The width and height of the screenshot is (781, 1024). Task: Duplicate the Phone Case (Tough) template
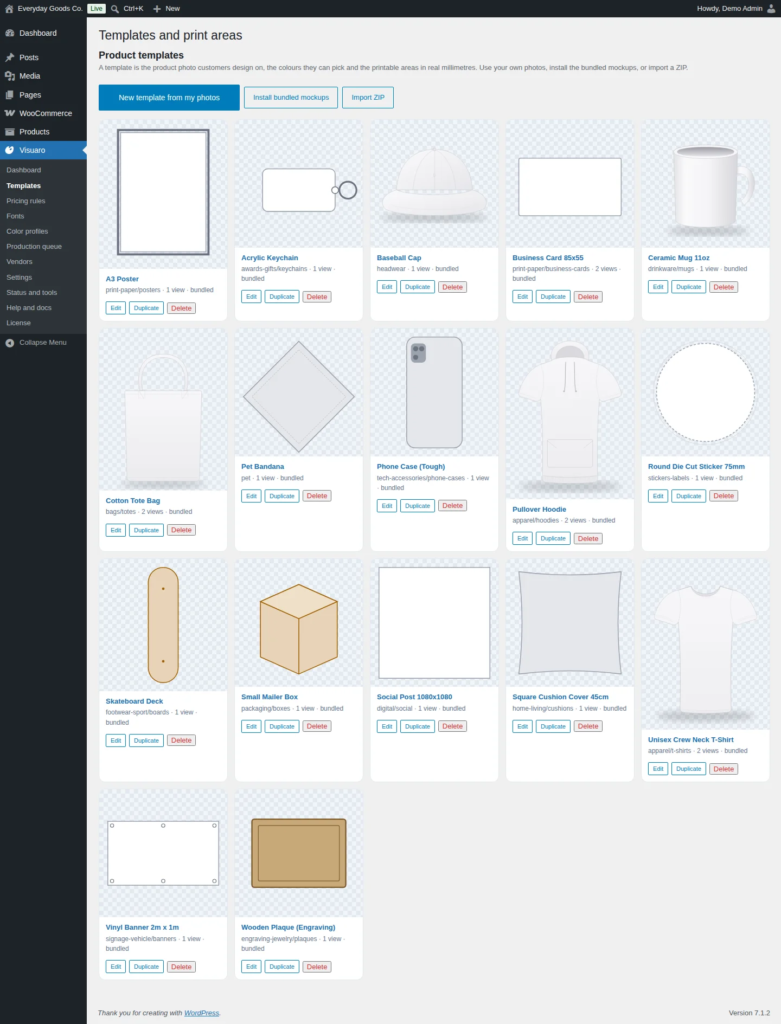pyautogui.click(x=417, y=505)
